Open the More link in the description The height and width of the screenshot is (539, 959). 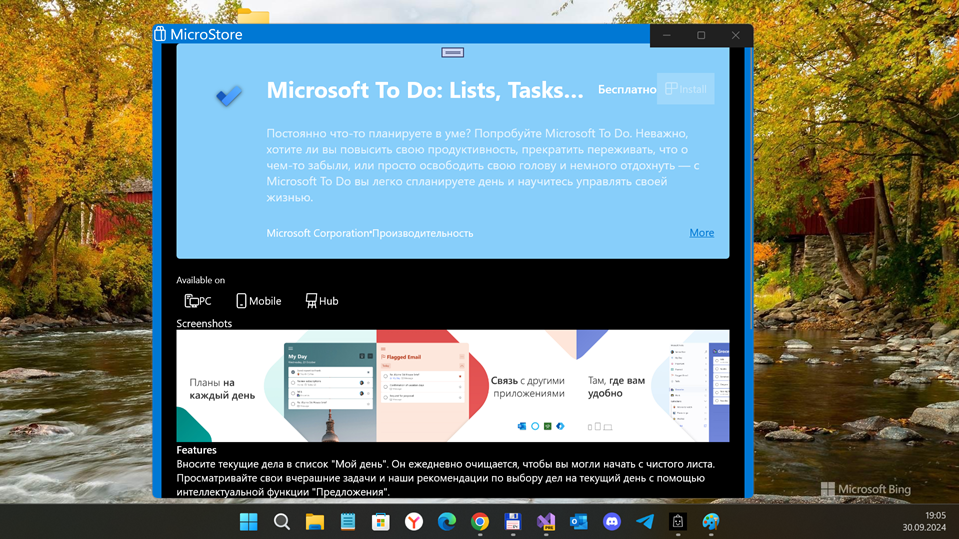click(702, 232)
